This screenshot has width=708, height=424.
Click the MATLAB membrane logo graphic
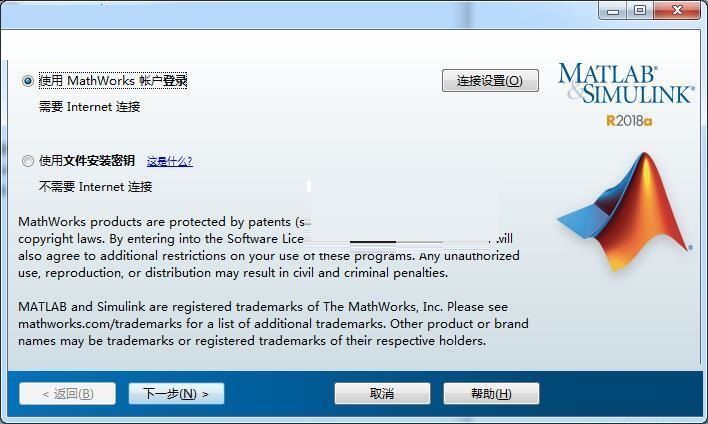click(x=626, y=211)
